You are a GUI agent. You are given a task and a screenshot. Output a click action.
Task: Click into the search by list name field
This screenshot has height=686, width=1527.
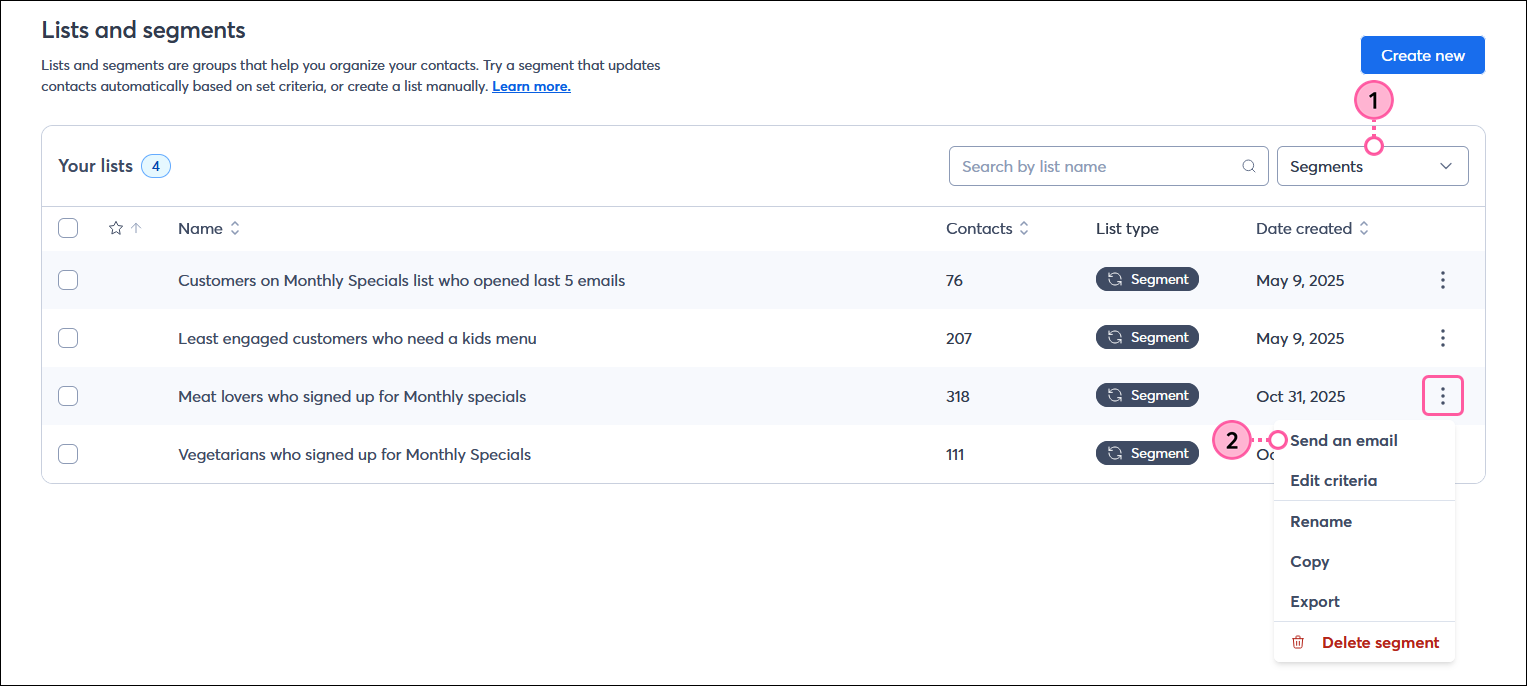(x=1090, y=165)
